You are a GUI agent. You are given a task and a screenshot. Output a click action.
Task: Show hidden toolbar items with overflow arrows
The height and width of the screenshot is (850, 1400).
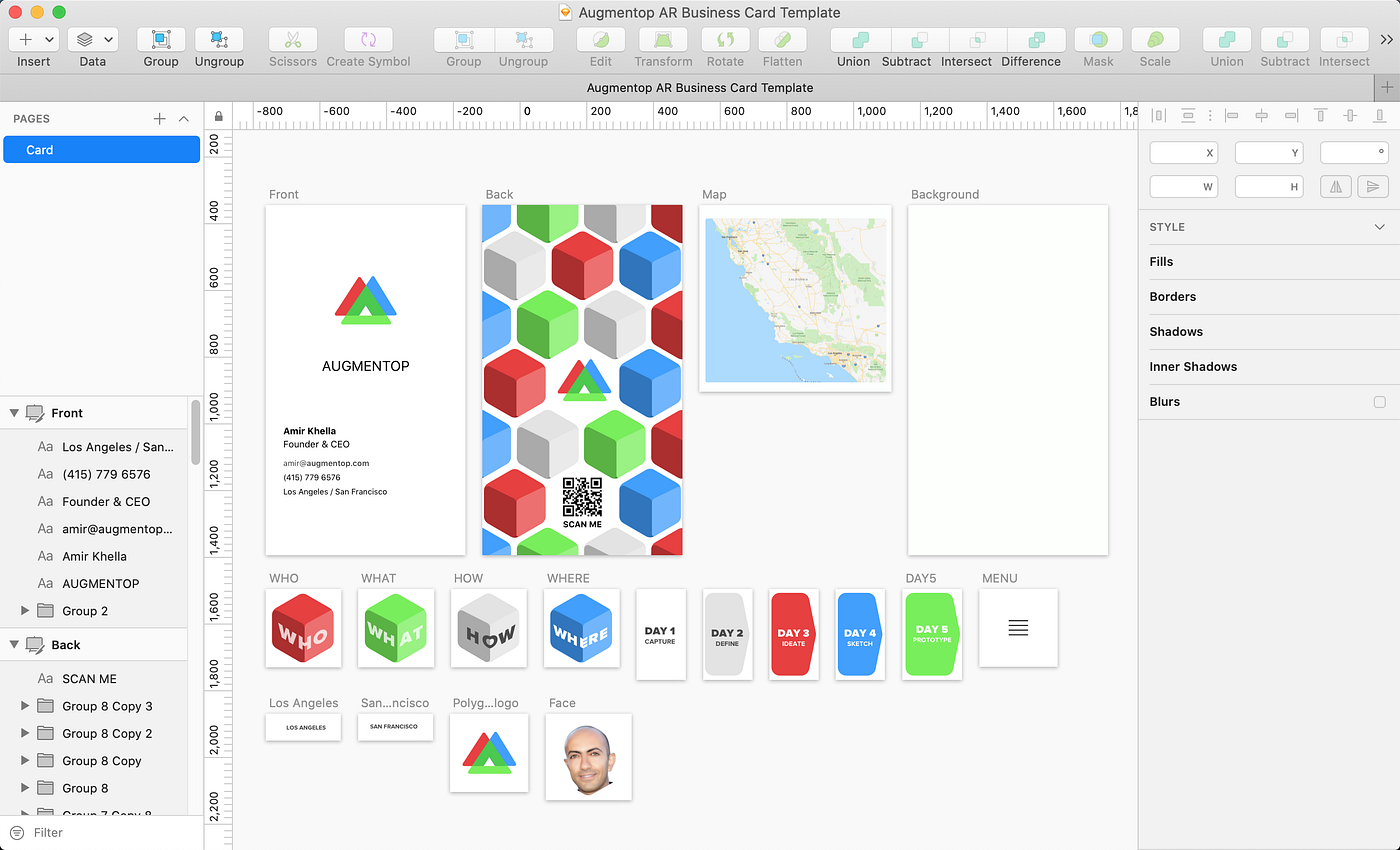(1387, 40)
